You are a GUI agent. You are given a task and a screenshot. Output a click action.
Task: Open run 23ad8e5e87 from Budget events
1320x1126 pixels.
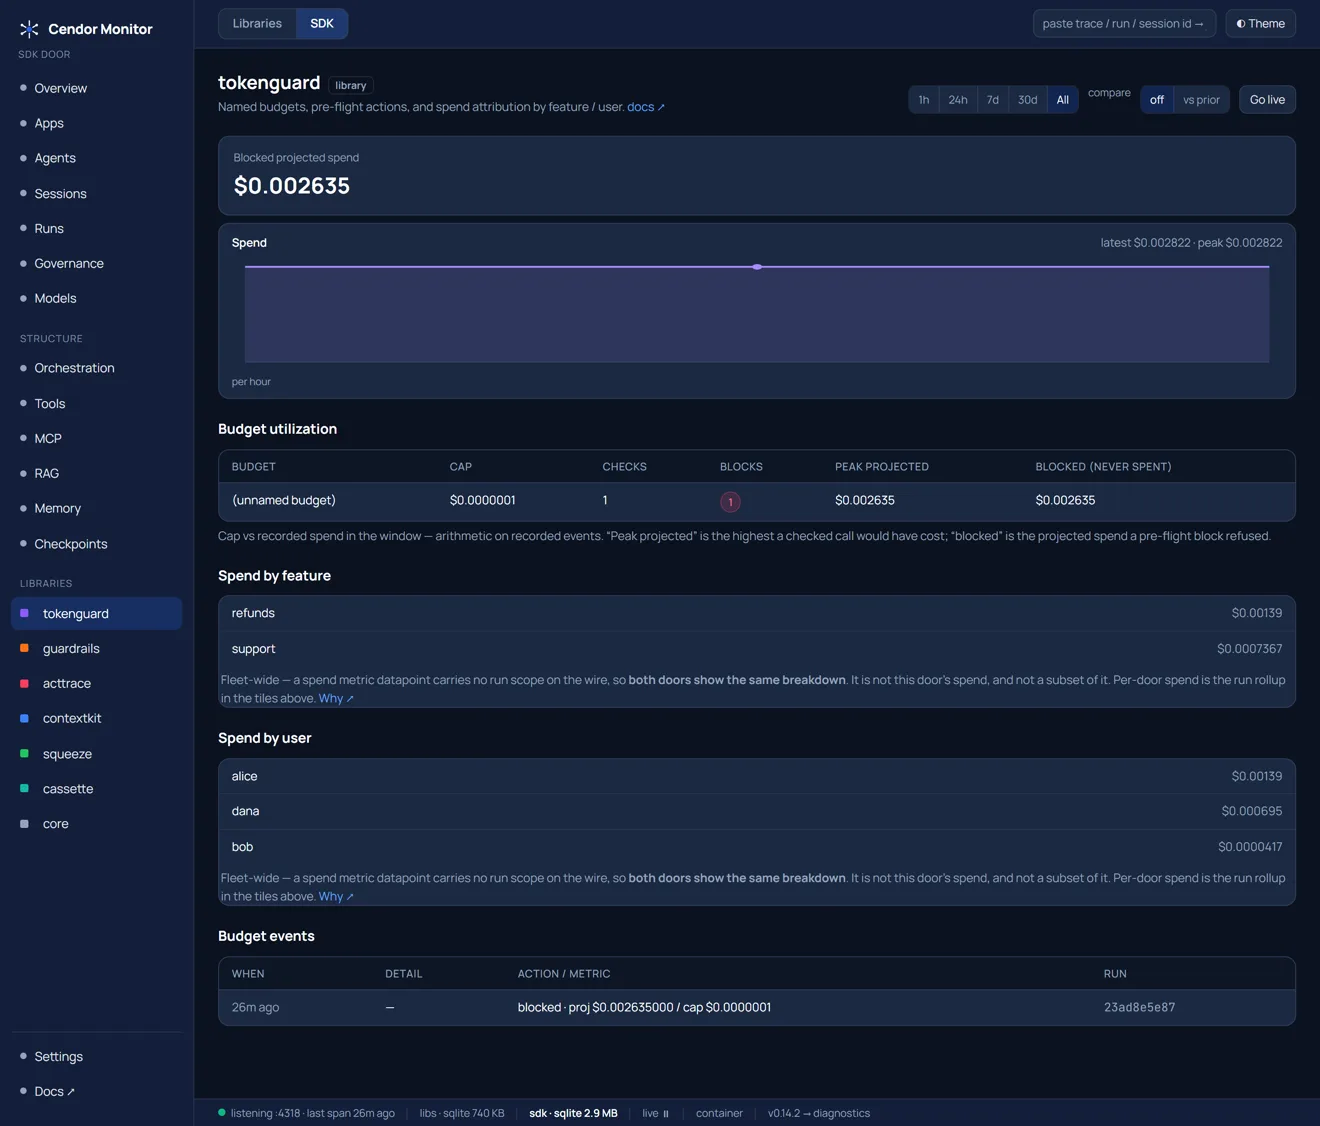tap(1139, 1007)
